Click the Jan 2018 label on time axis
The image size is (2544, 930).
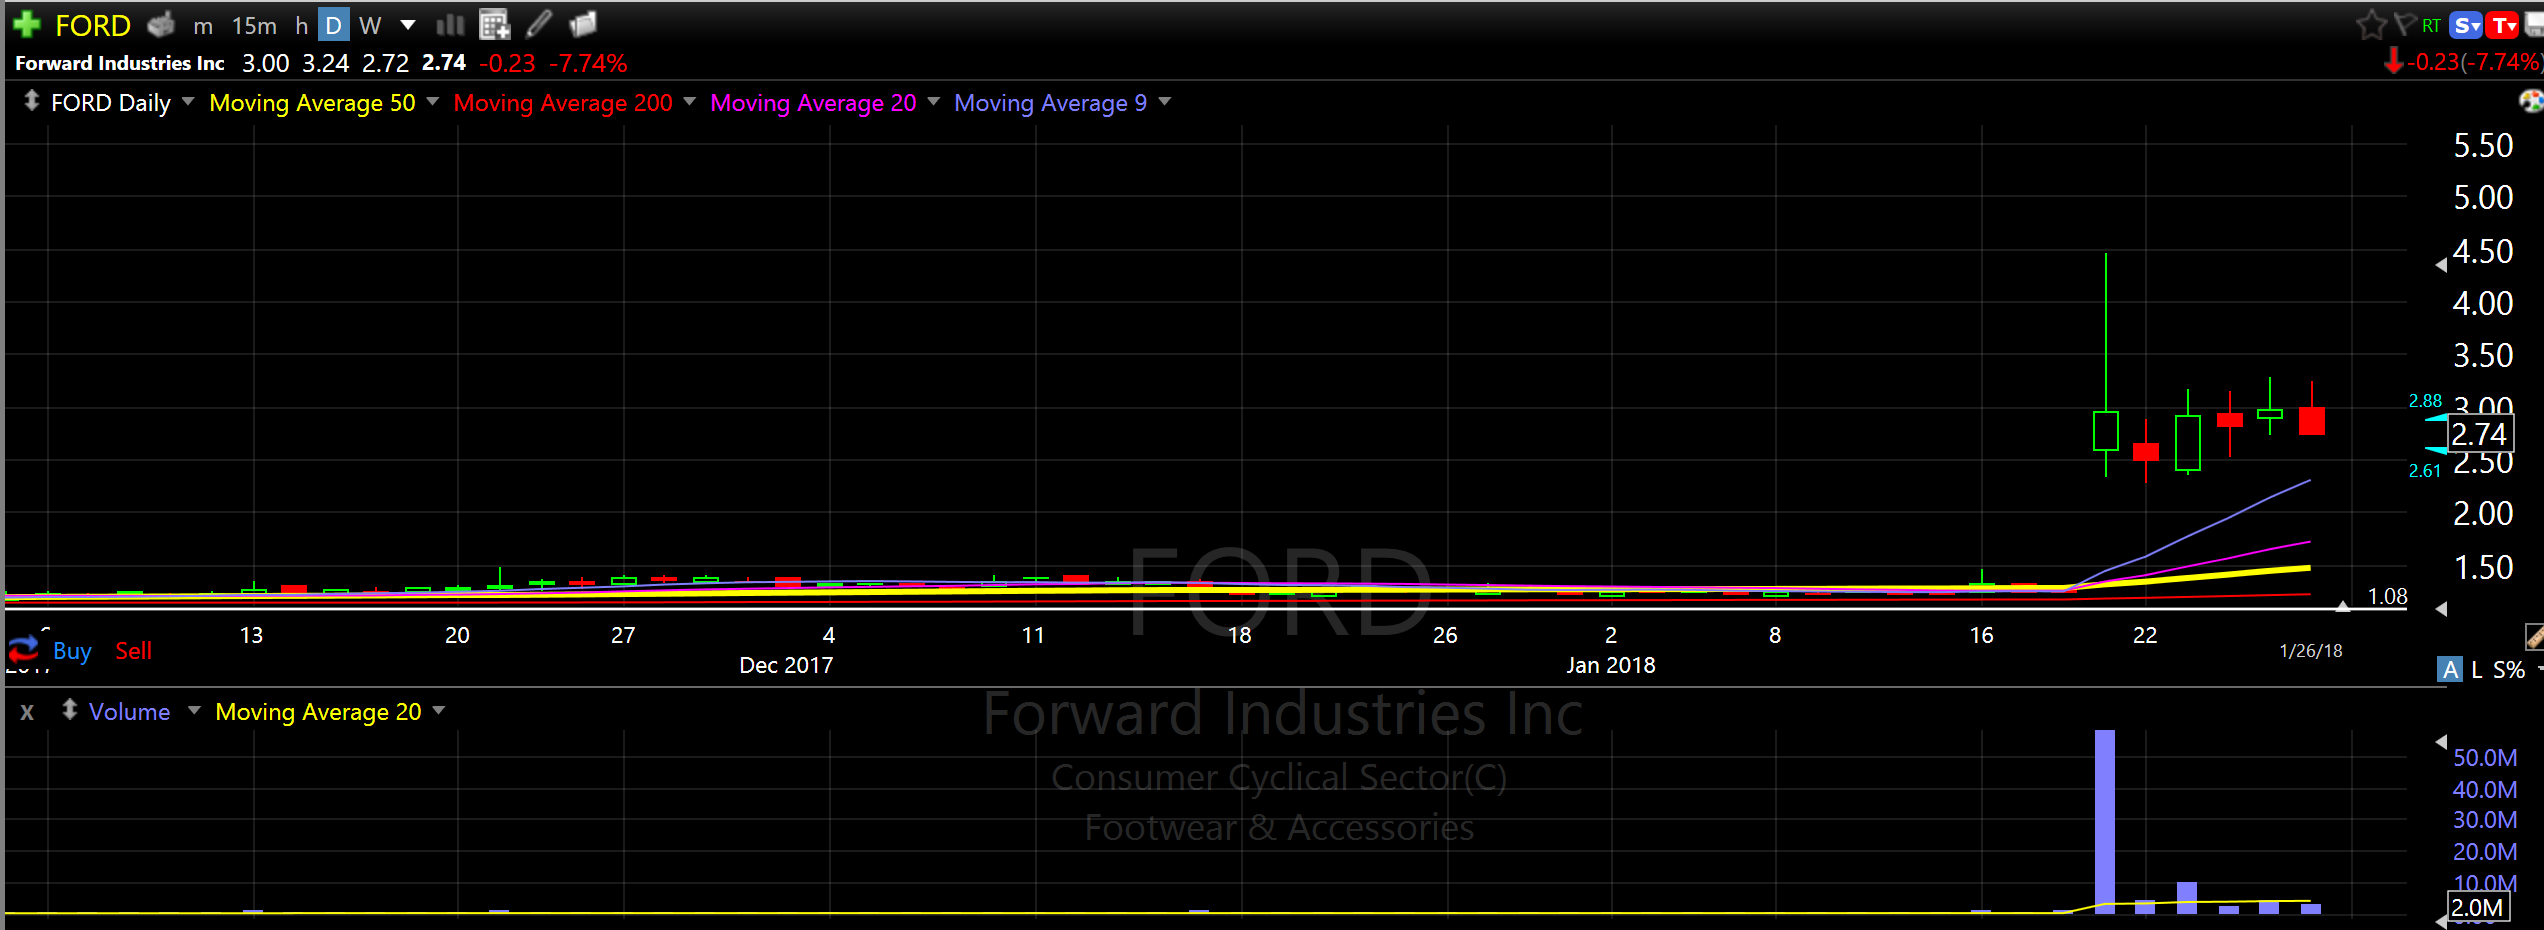pyautogui.click(x=1610, y=665)
